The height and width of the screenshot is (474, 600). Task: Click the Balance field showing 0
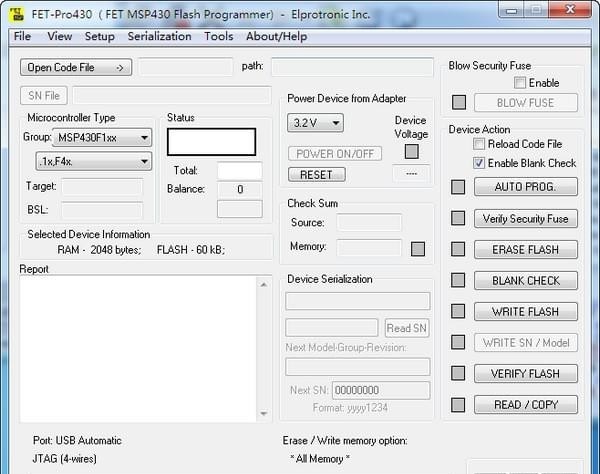240,189
